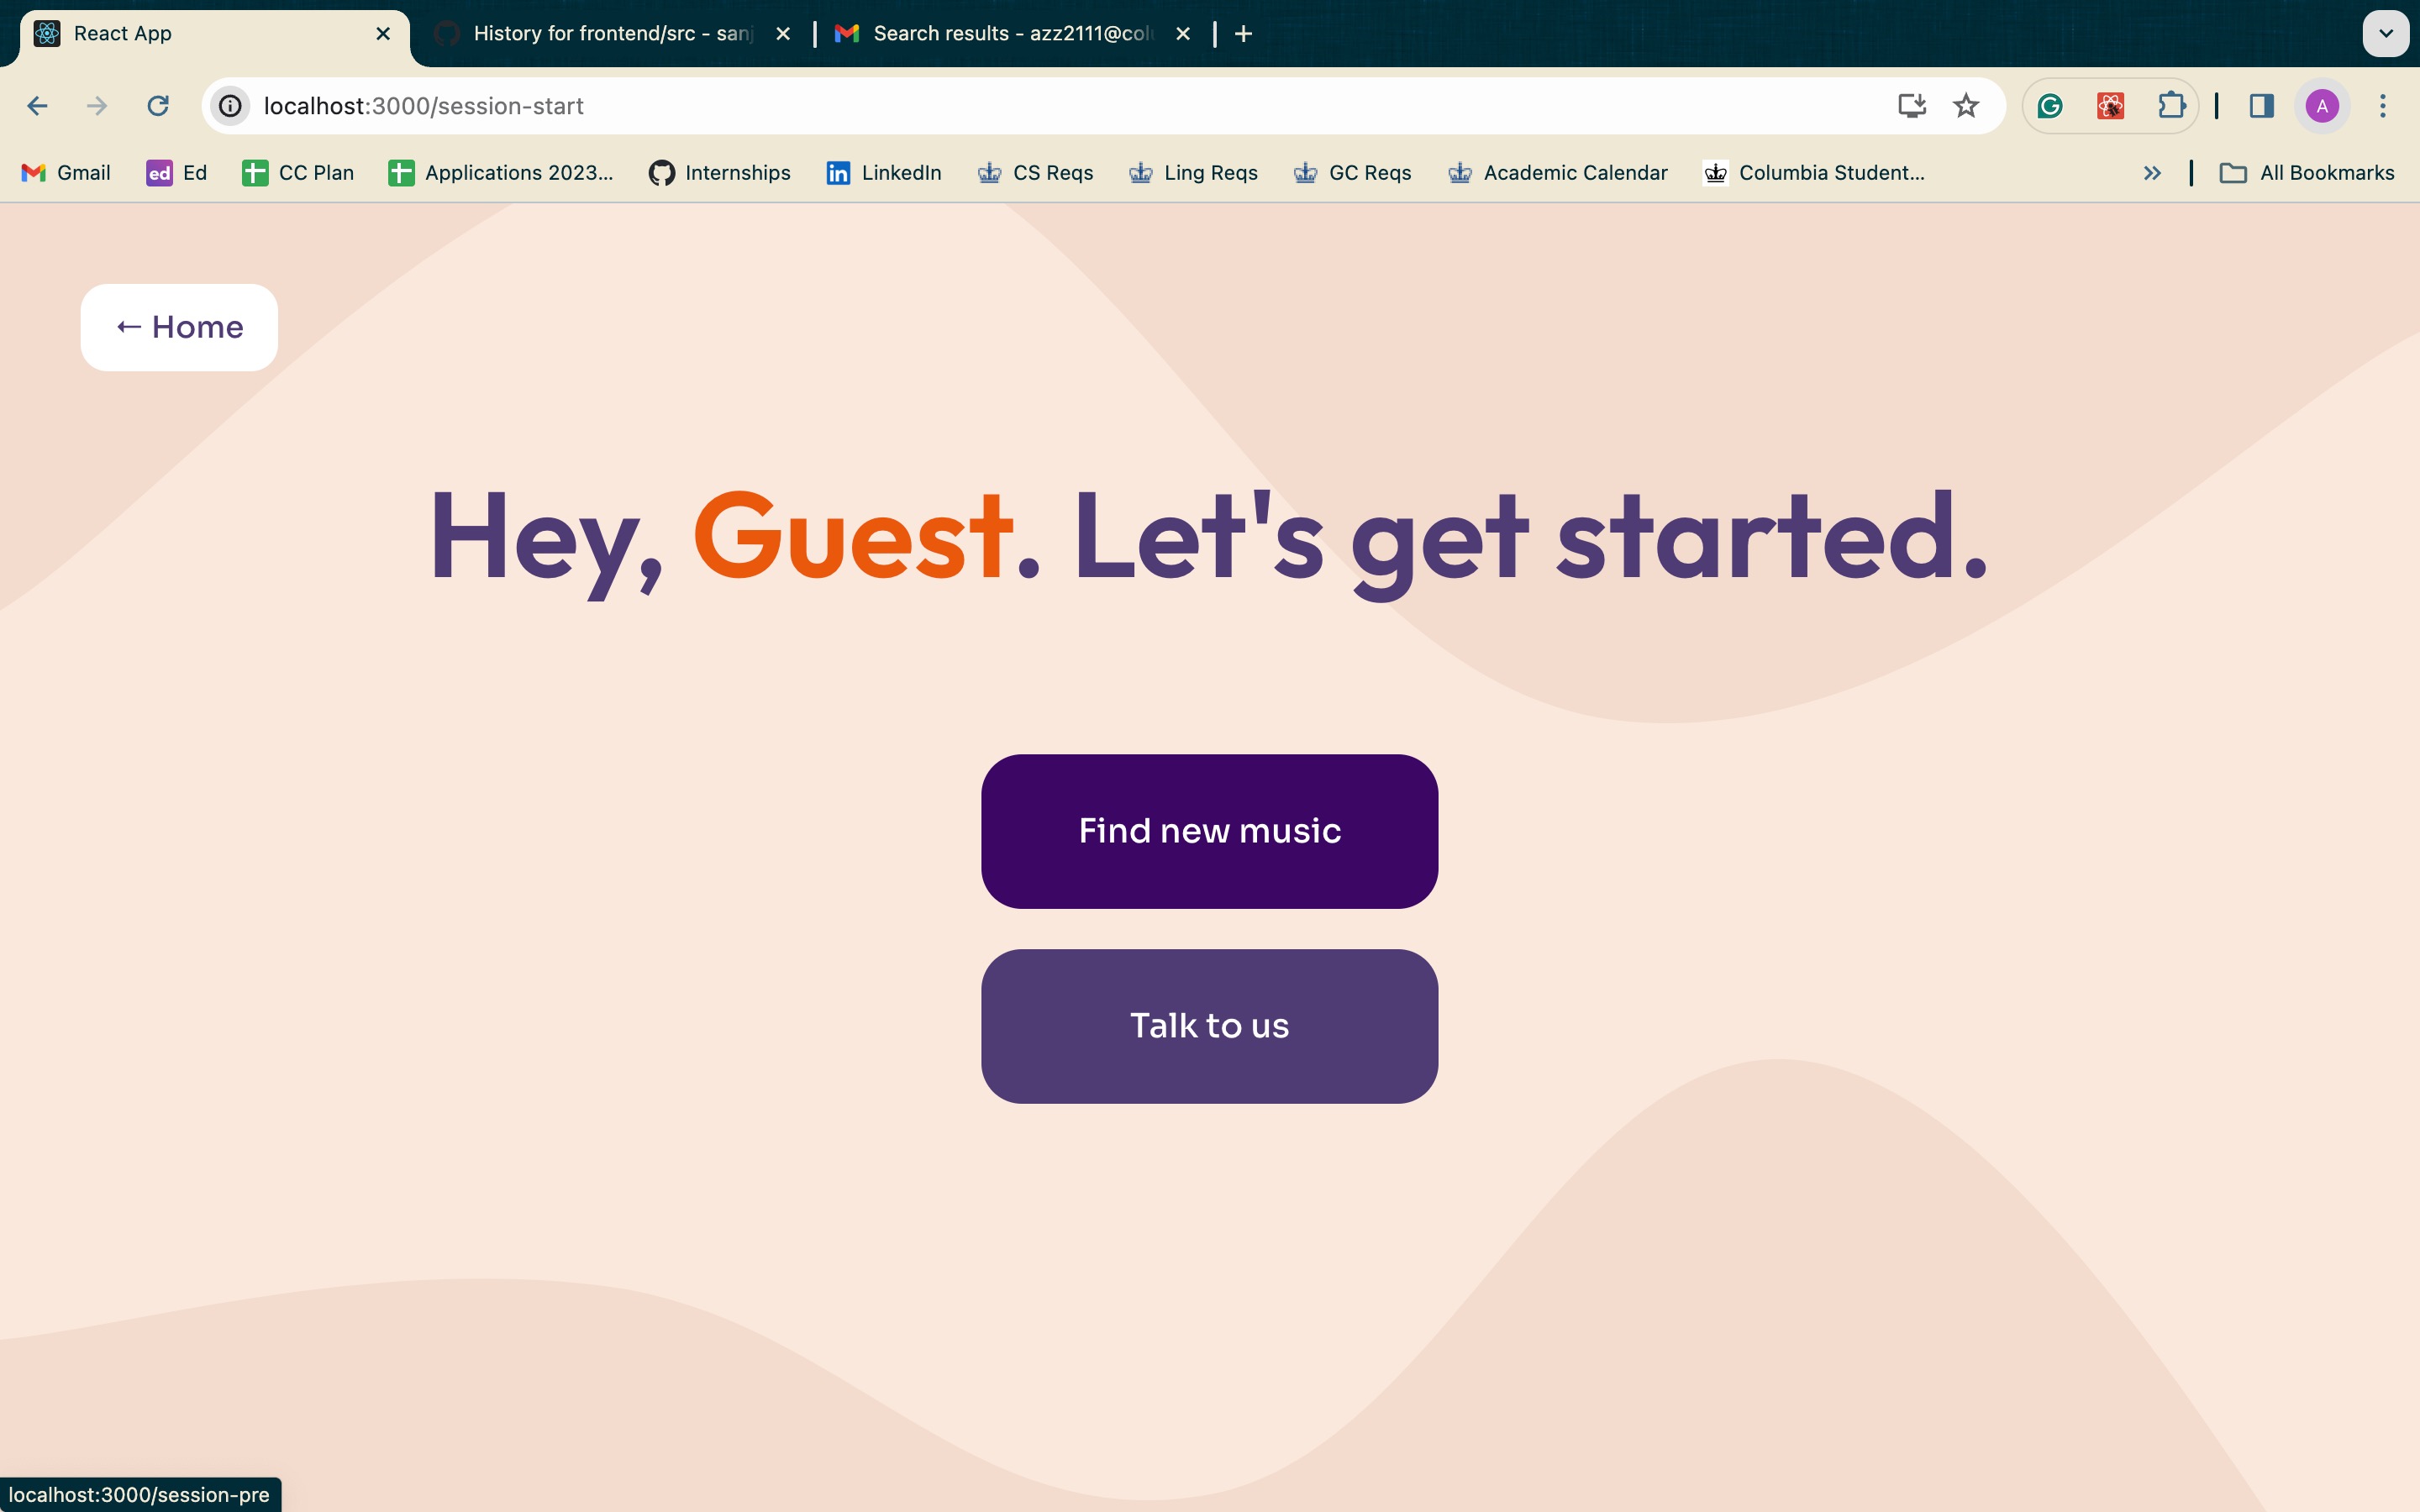Open a new tab with the plus button
2420x1512 pixels.
1243,34
